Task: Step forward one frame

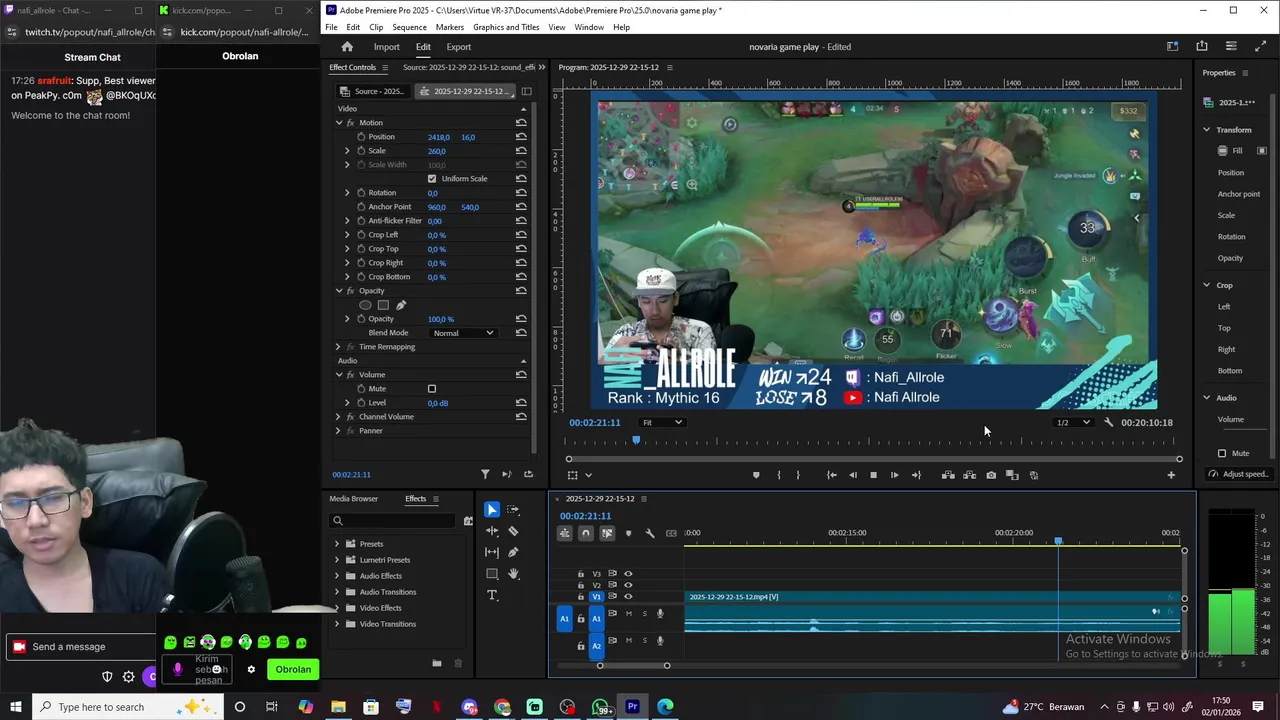Action: coord(895,475)
